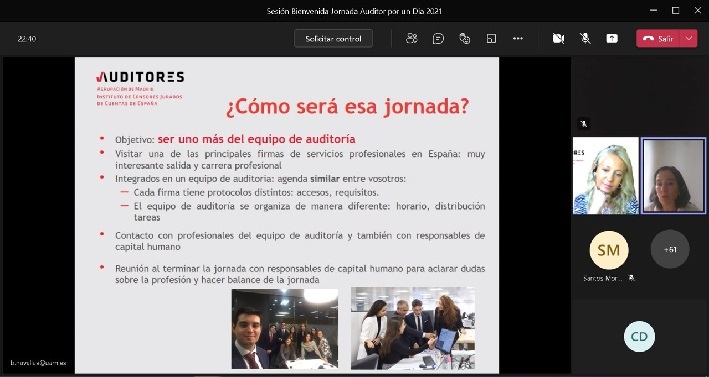Click the share content icon
The height and width of the screenshot is (377, 709).
612,39
